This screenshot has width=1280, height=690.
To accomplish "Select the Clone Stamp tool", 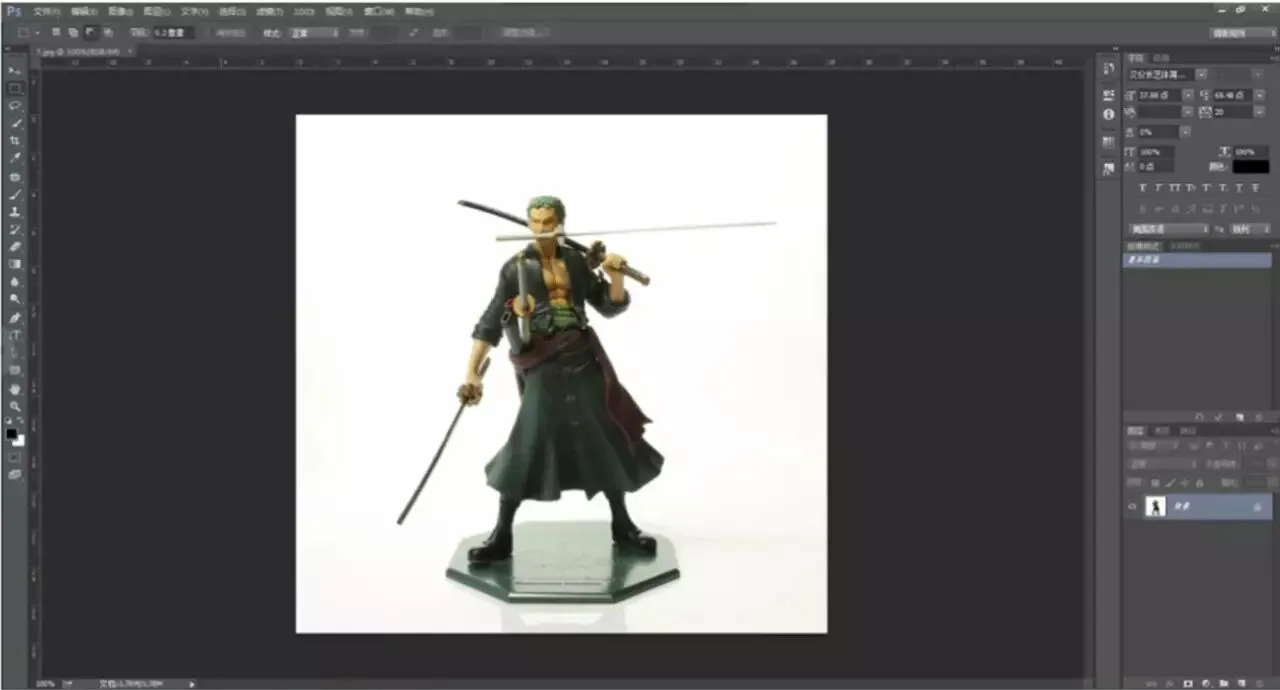I will [x=15, y=212].
